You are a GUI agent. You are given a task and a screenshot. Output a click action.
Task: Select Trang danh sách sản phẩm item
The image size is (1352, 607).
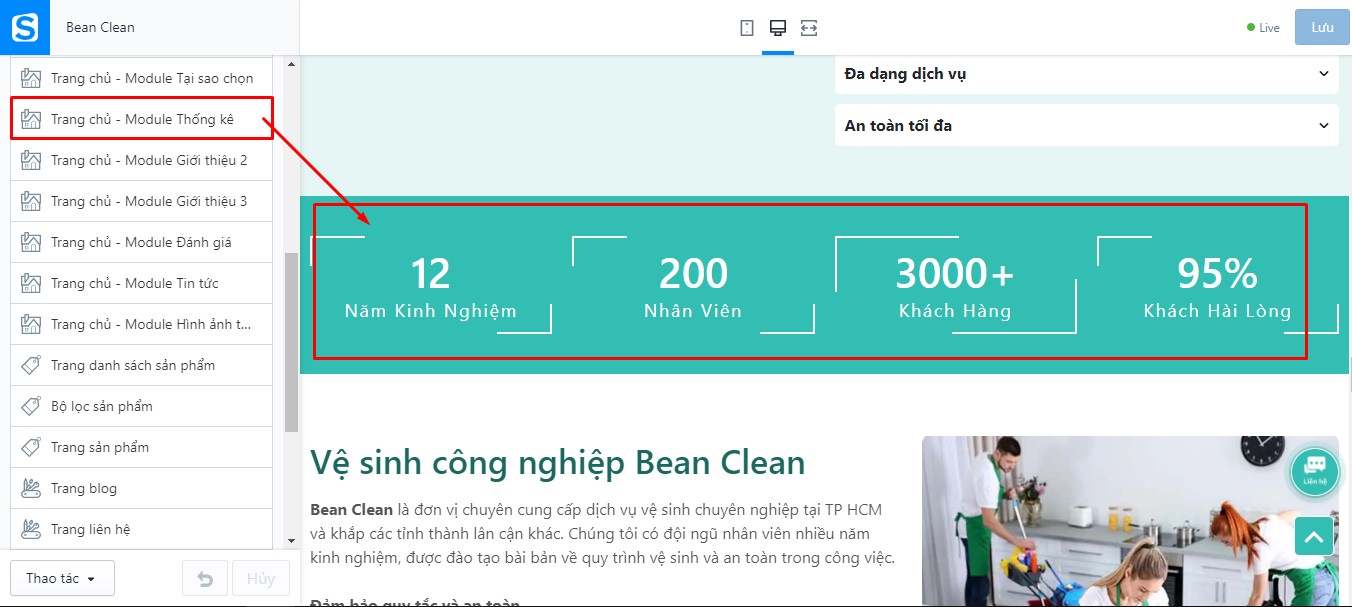141,365
